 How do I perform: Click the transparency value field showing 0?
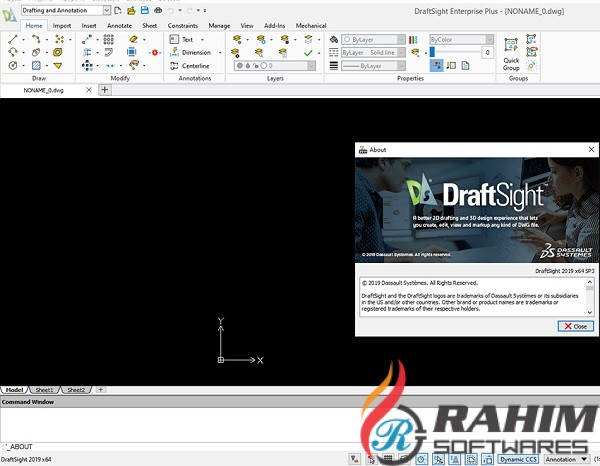(487, 52)
